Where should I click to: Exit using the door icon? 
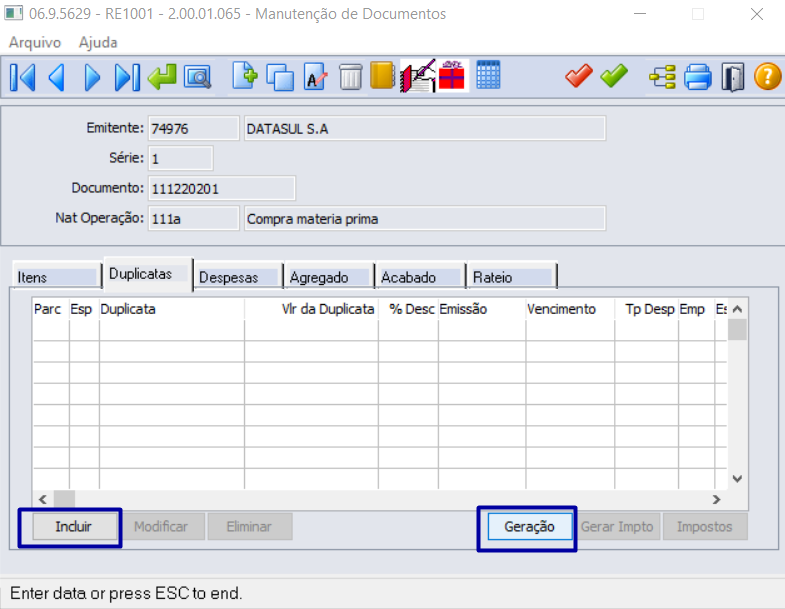732,77
